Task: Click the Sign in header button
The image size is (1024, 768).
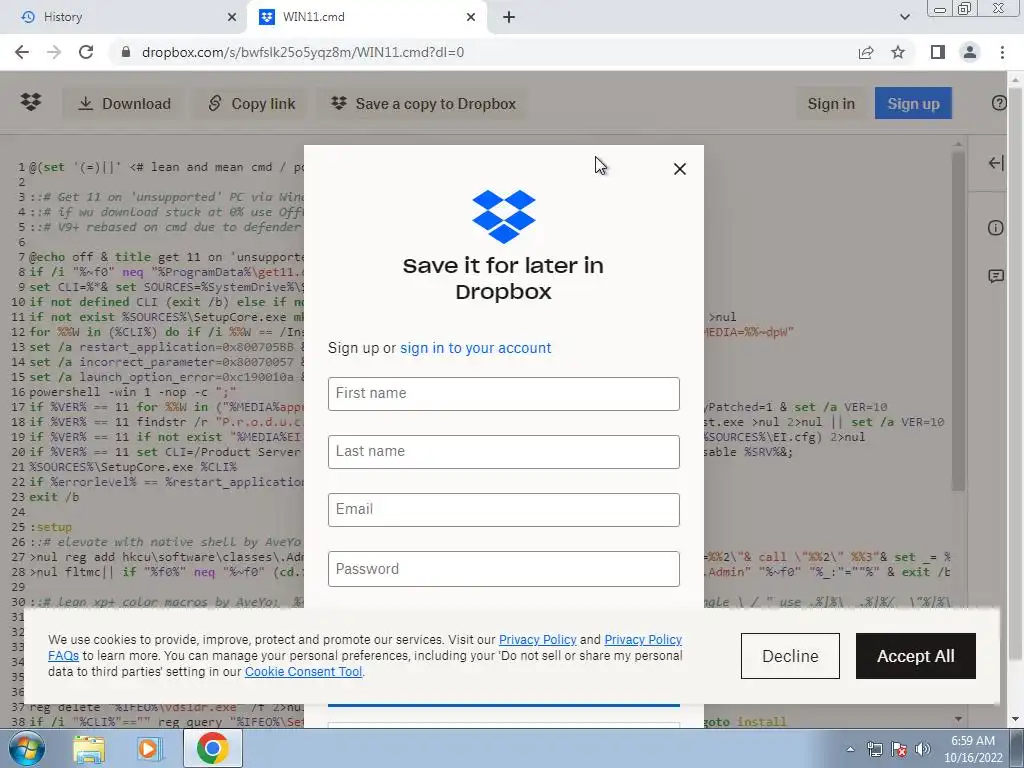Action: pos(831,104)
